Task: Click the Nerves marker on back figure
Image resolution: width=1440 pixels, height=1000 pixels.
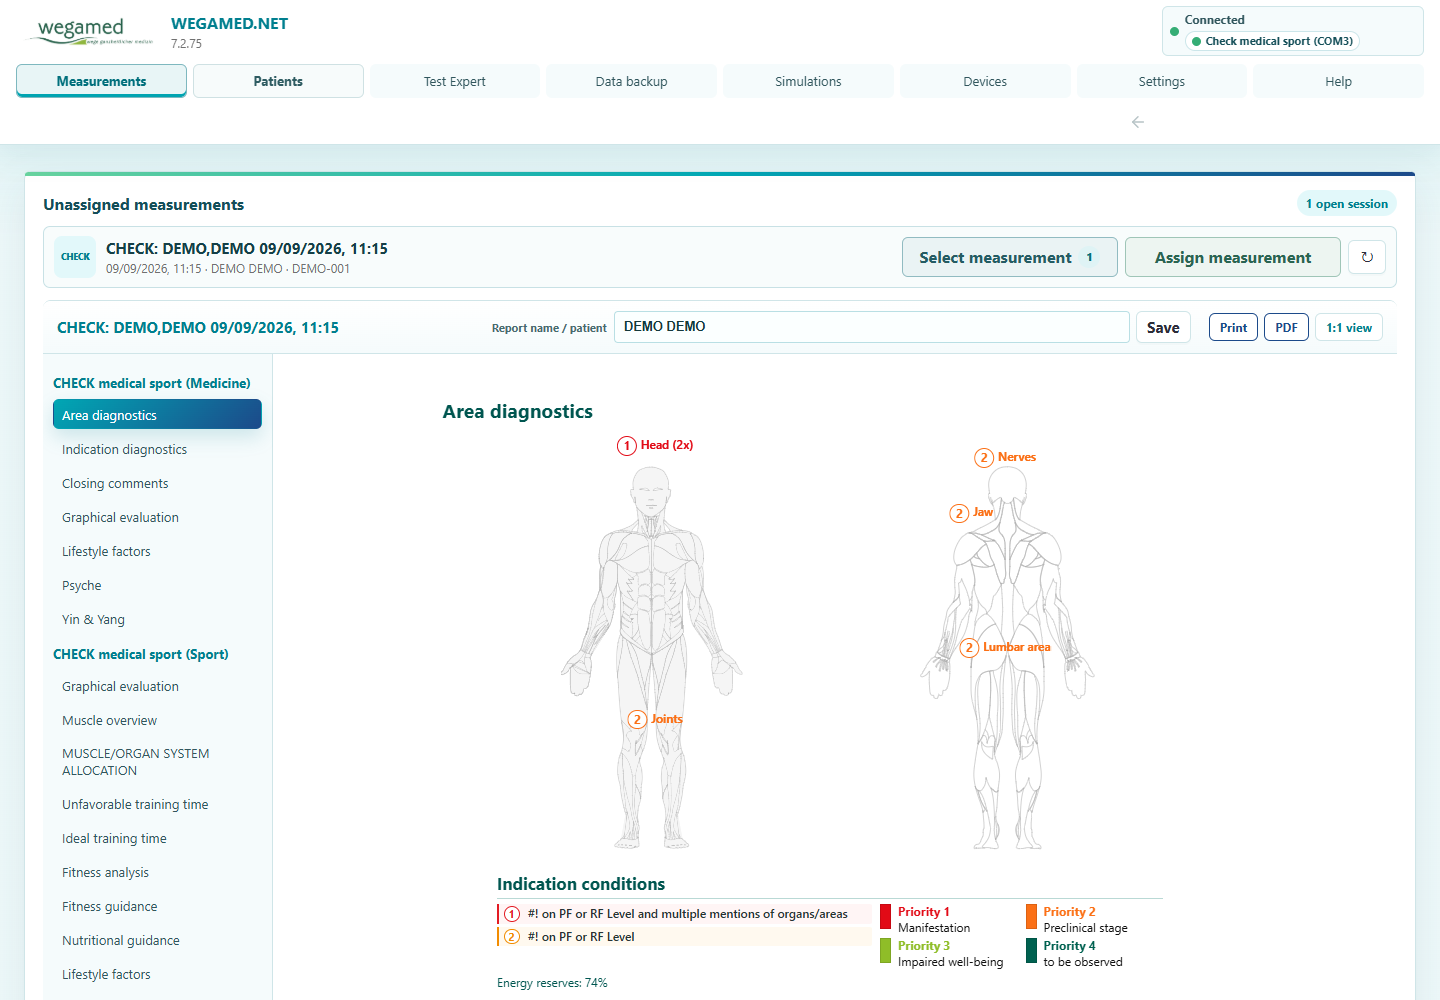Action: (x=1005, y=457)
